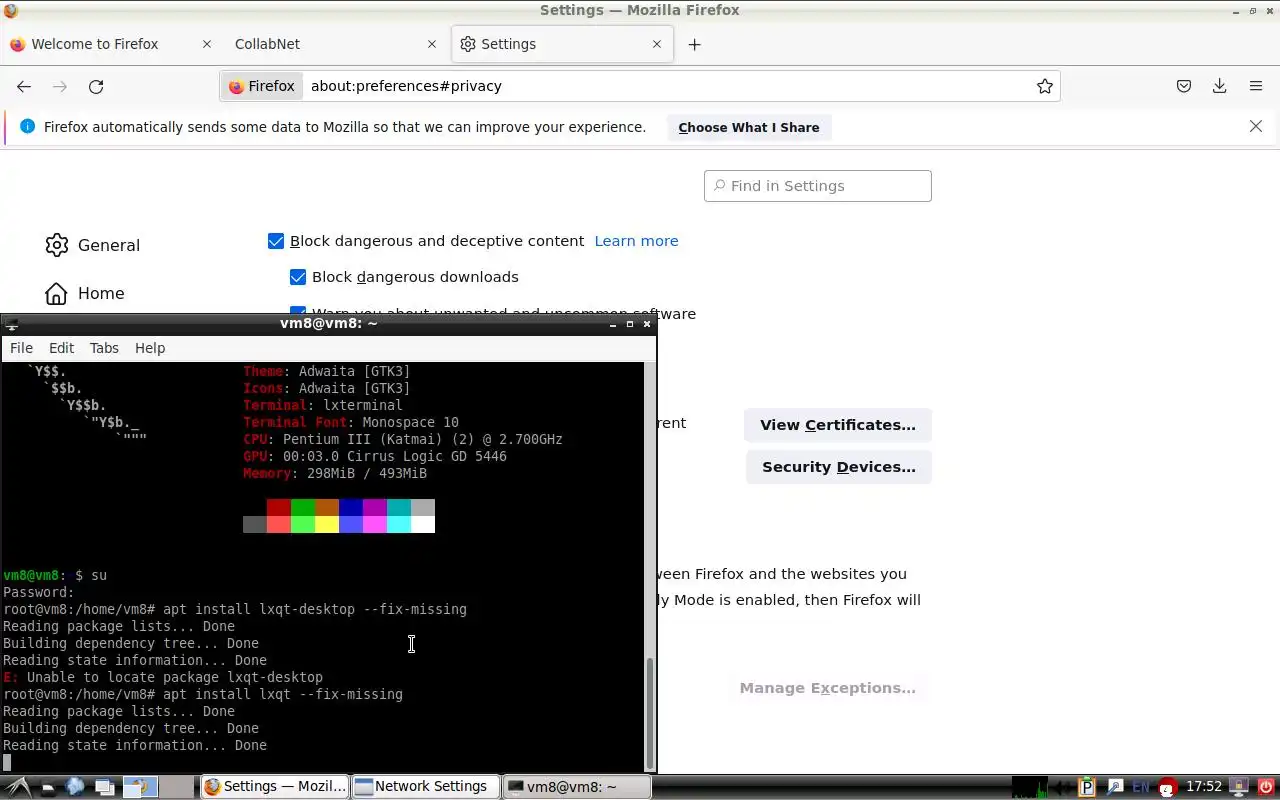1280x800 pixels.
Task: Close the Settings tab
Action: [x=657, y=44]
